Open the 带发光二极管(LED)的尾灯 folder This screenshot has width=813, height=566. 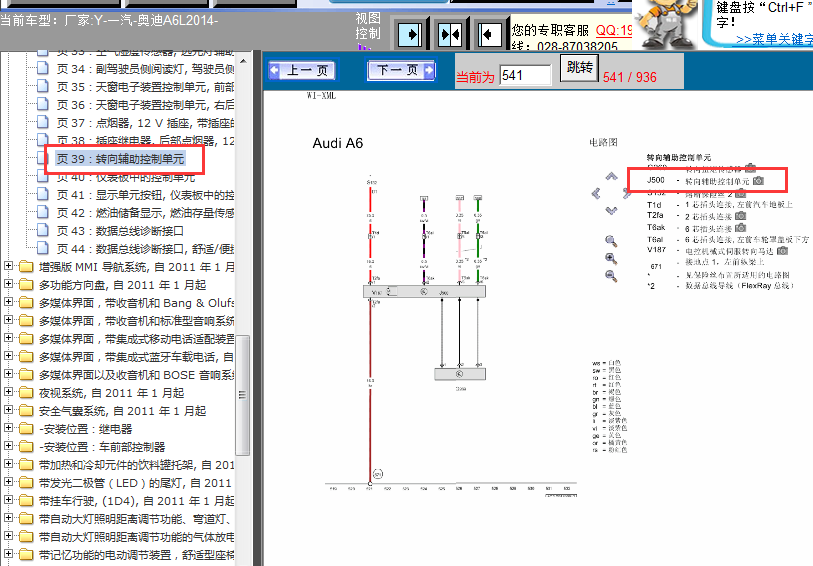click(x=135, y=483)
